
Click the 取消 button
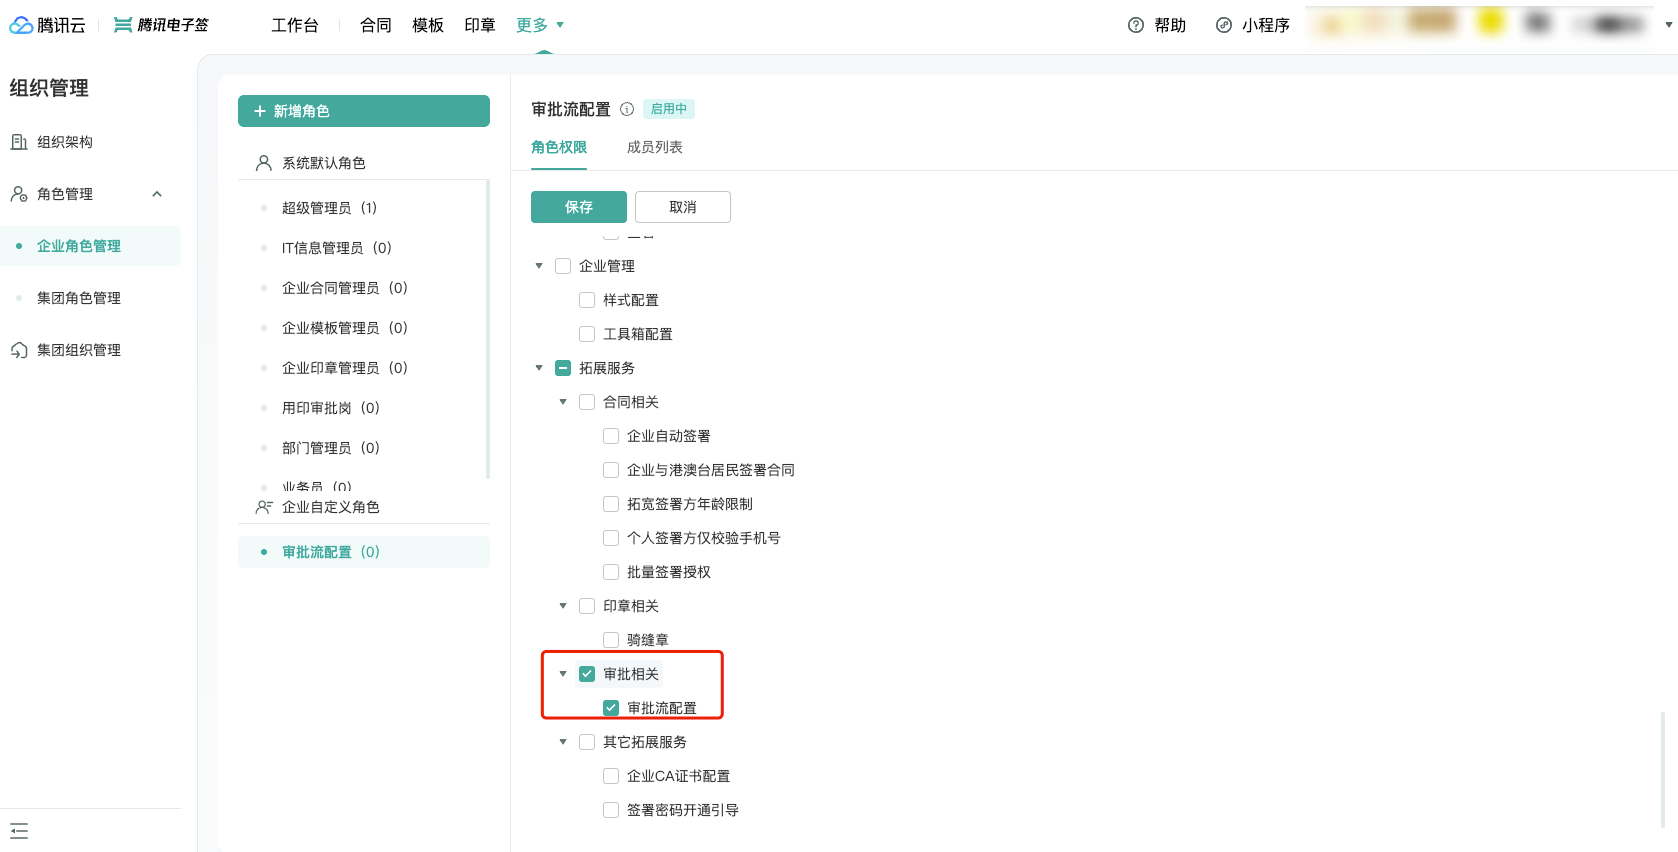[683, 207]
